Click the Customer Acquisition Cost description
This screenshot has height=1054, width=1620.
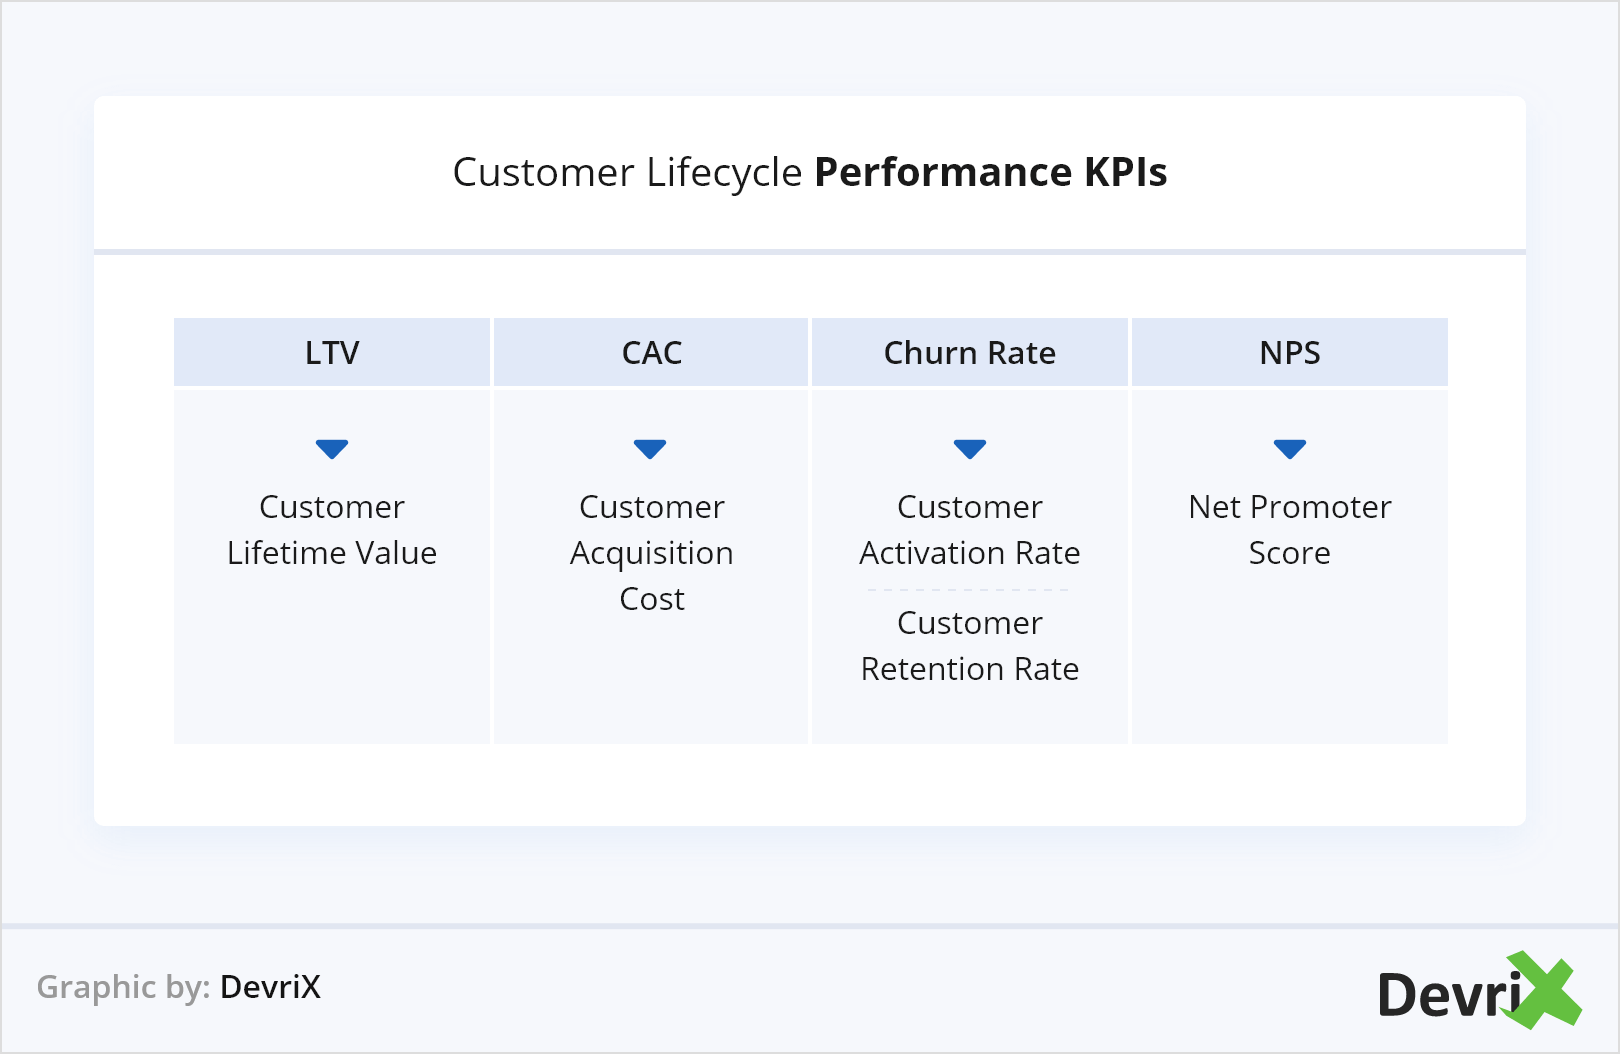(652, 553)
